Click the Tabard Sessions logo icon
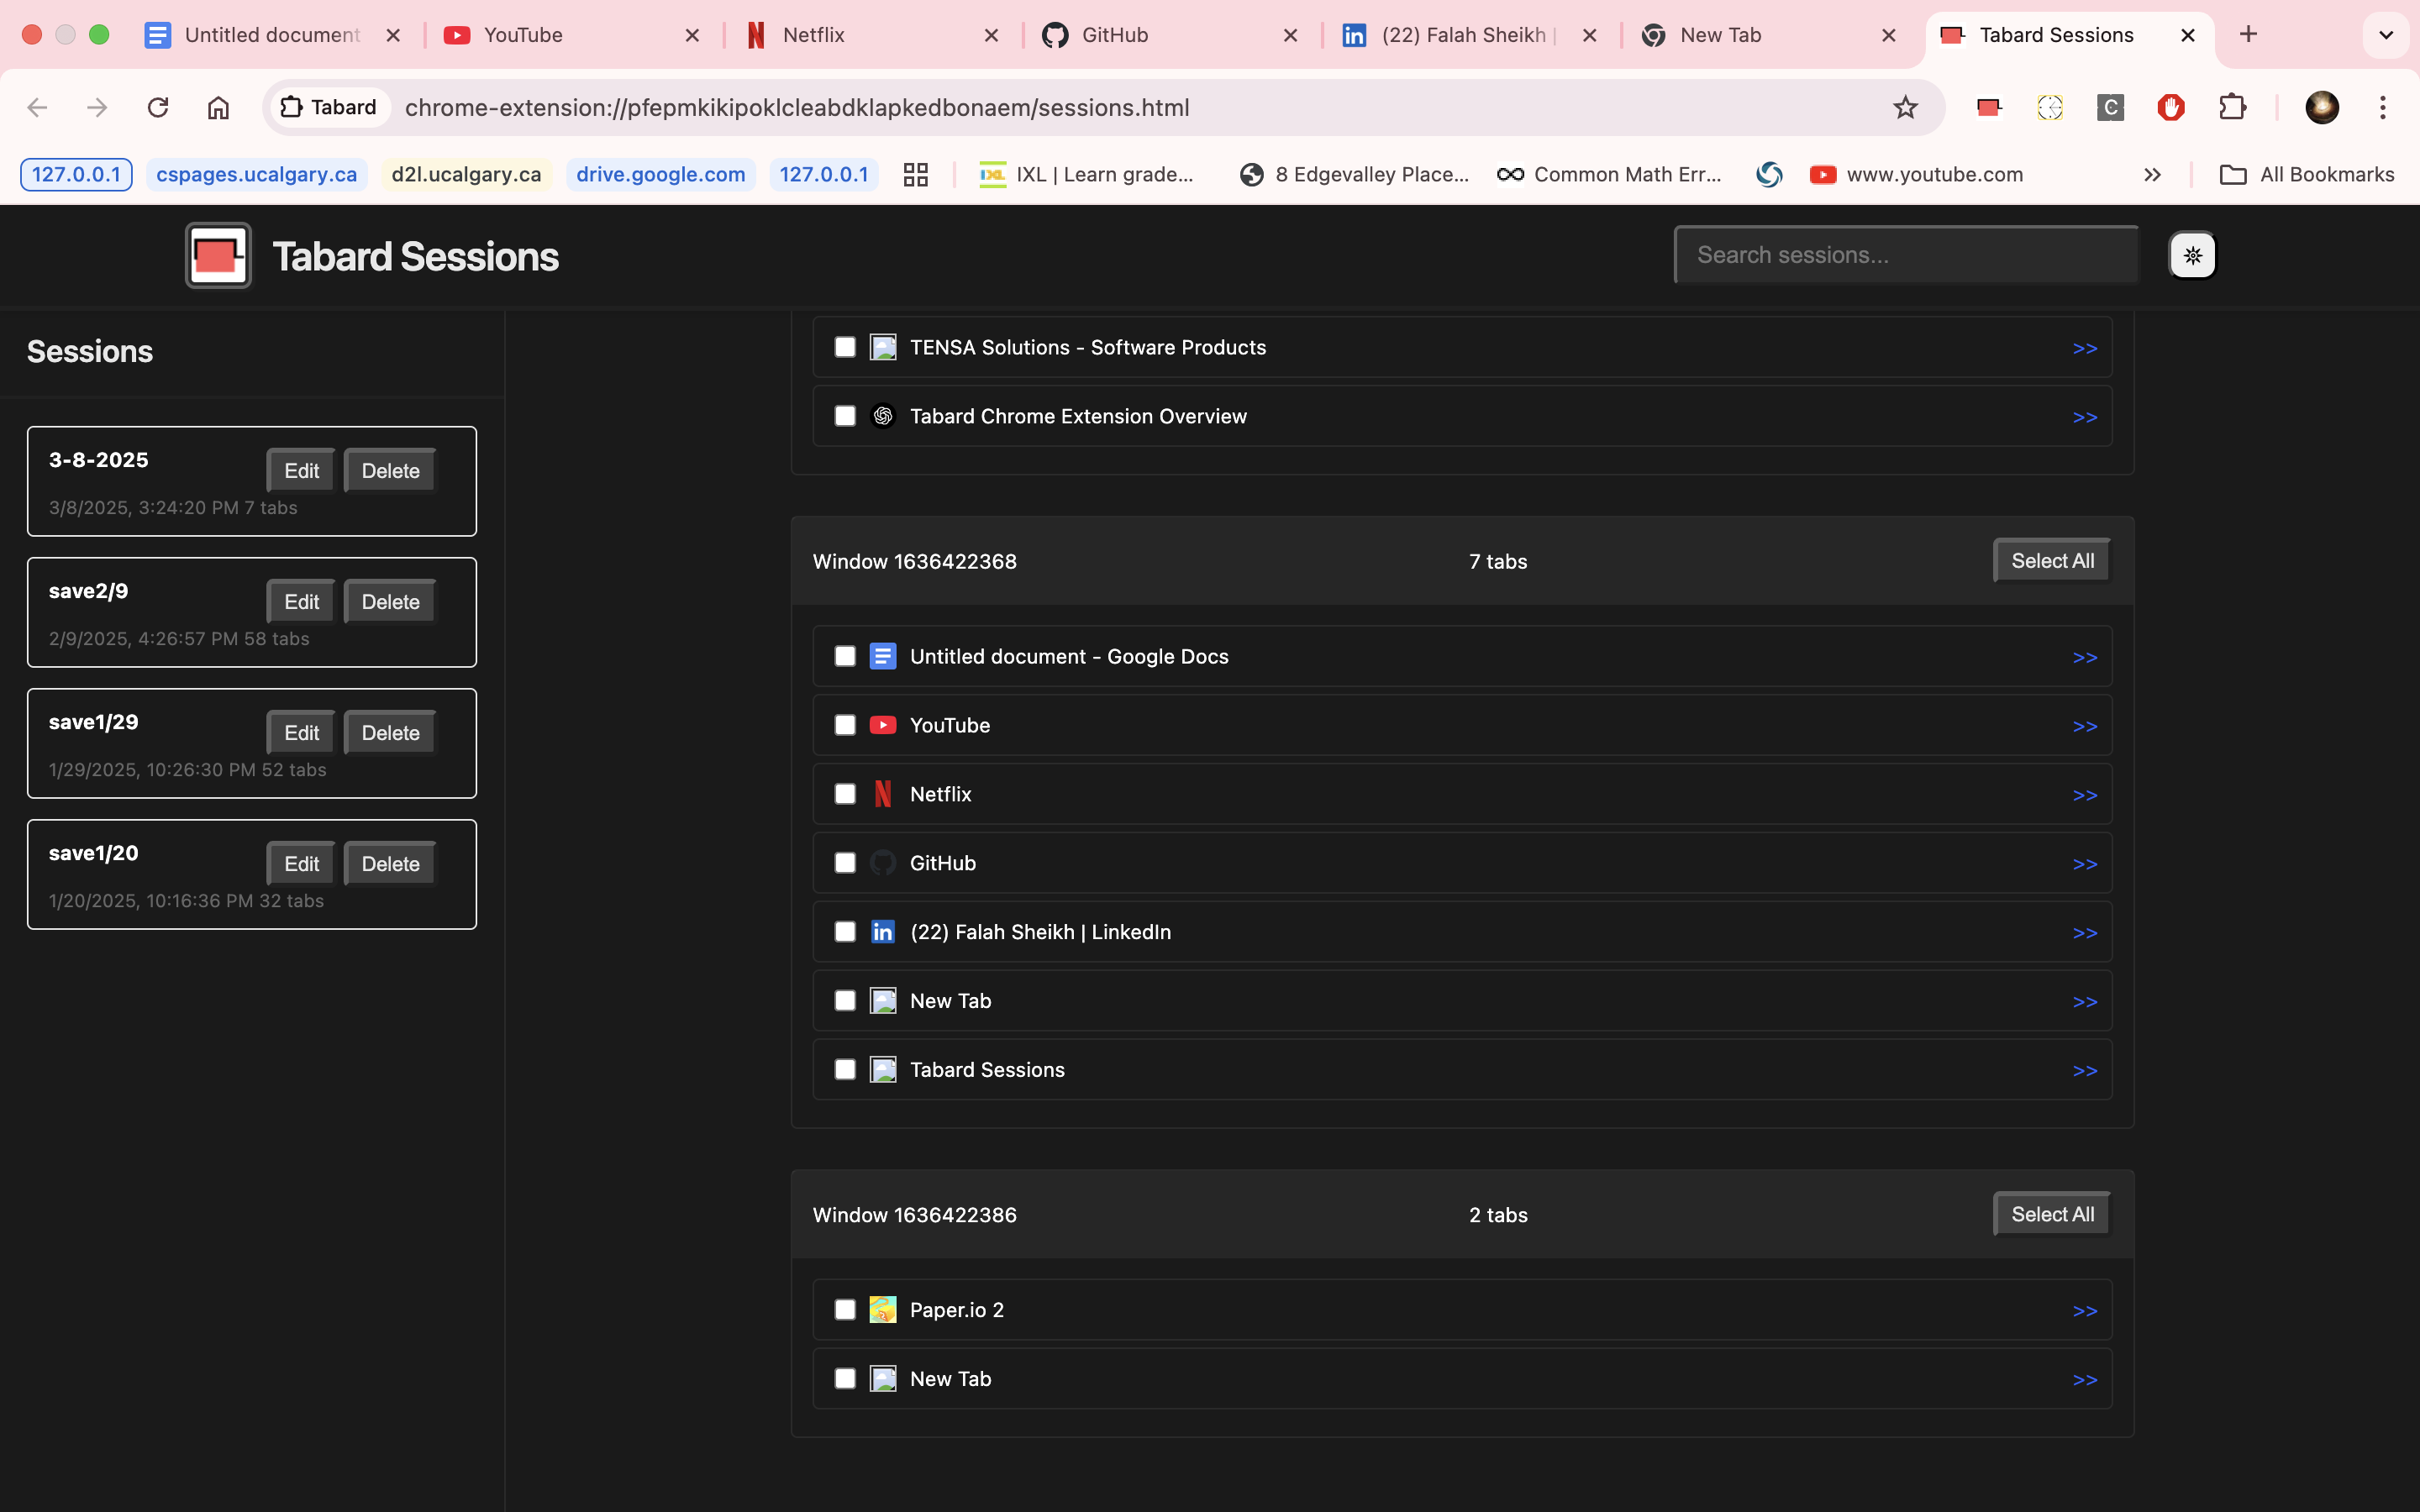Image resolution: width=2420 pixels, height=1512 pixels. click(218, 256)
